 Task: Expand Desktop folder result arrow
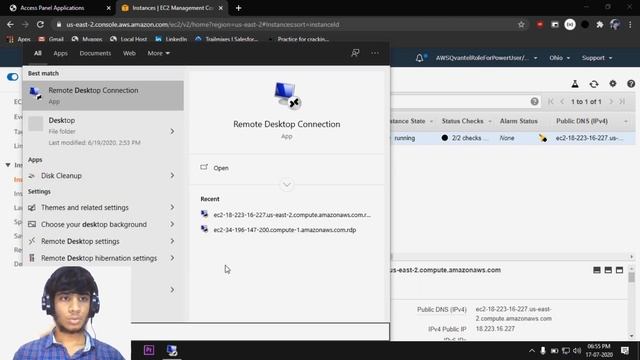pos(172,131)
